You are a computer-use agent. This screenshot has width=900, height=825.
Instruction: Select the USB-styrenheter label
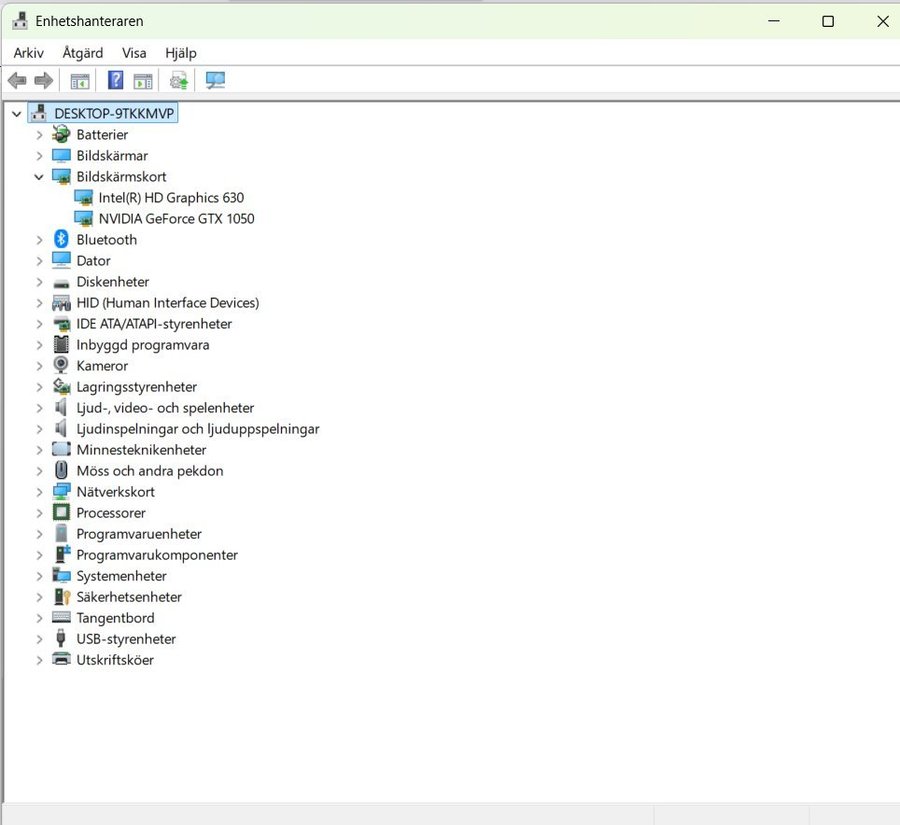pyautogui.click(x=126, y=639)
